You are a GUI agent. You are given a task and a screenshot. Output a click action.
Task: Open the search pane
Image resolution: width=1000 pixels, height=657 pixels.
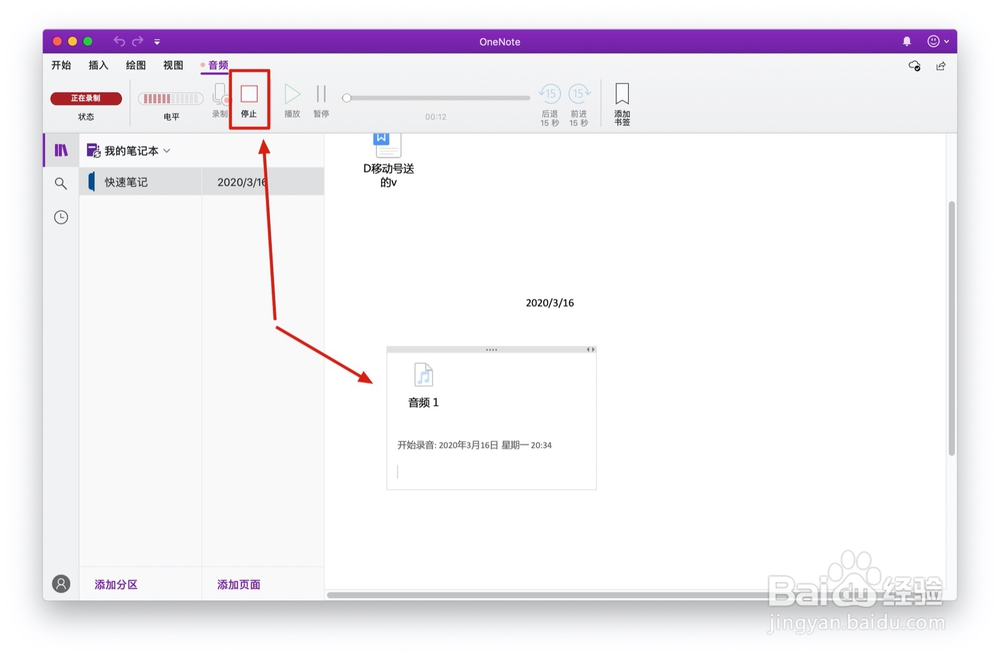click(x=61, y=184)
